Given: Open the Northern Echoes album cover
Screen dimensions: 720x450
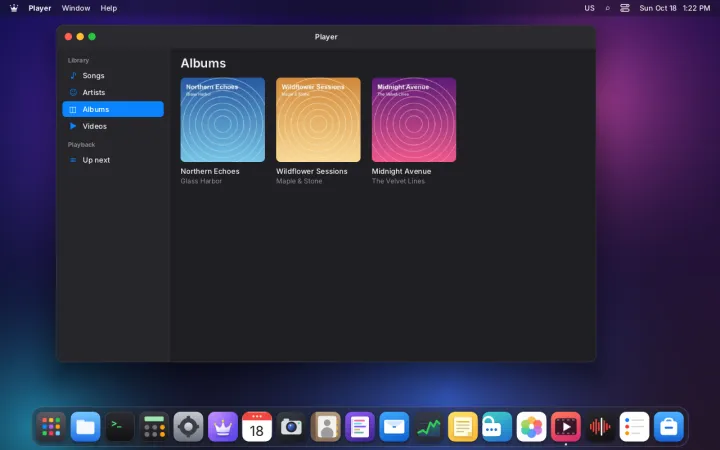Looking at the screenshot, I should click(223, 120).
